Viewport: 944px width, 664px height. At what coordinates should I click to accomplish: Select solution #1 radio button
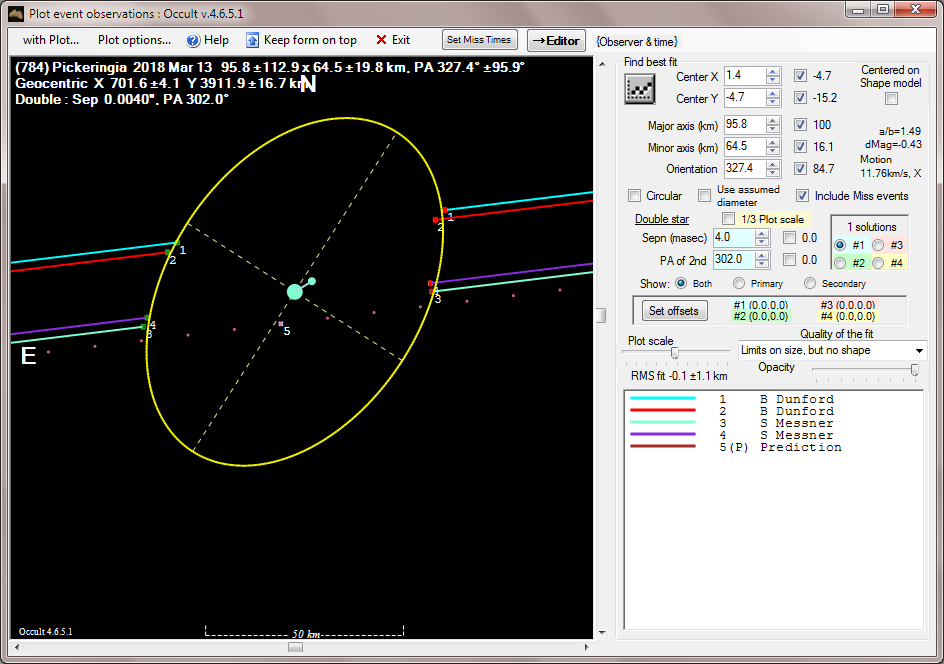(x=840, y=245)
